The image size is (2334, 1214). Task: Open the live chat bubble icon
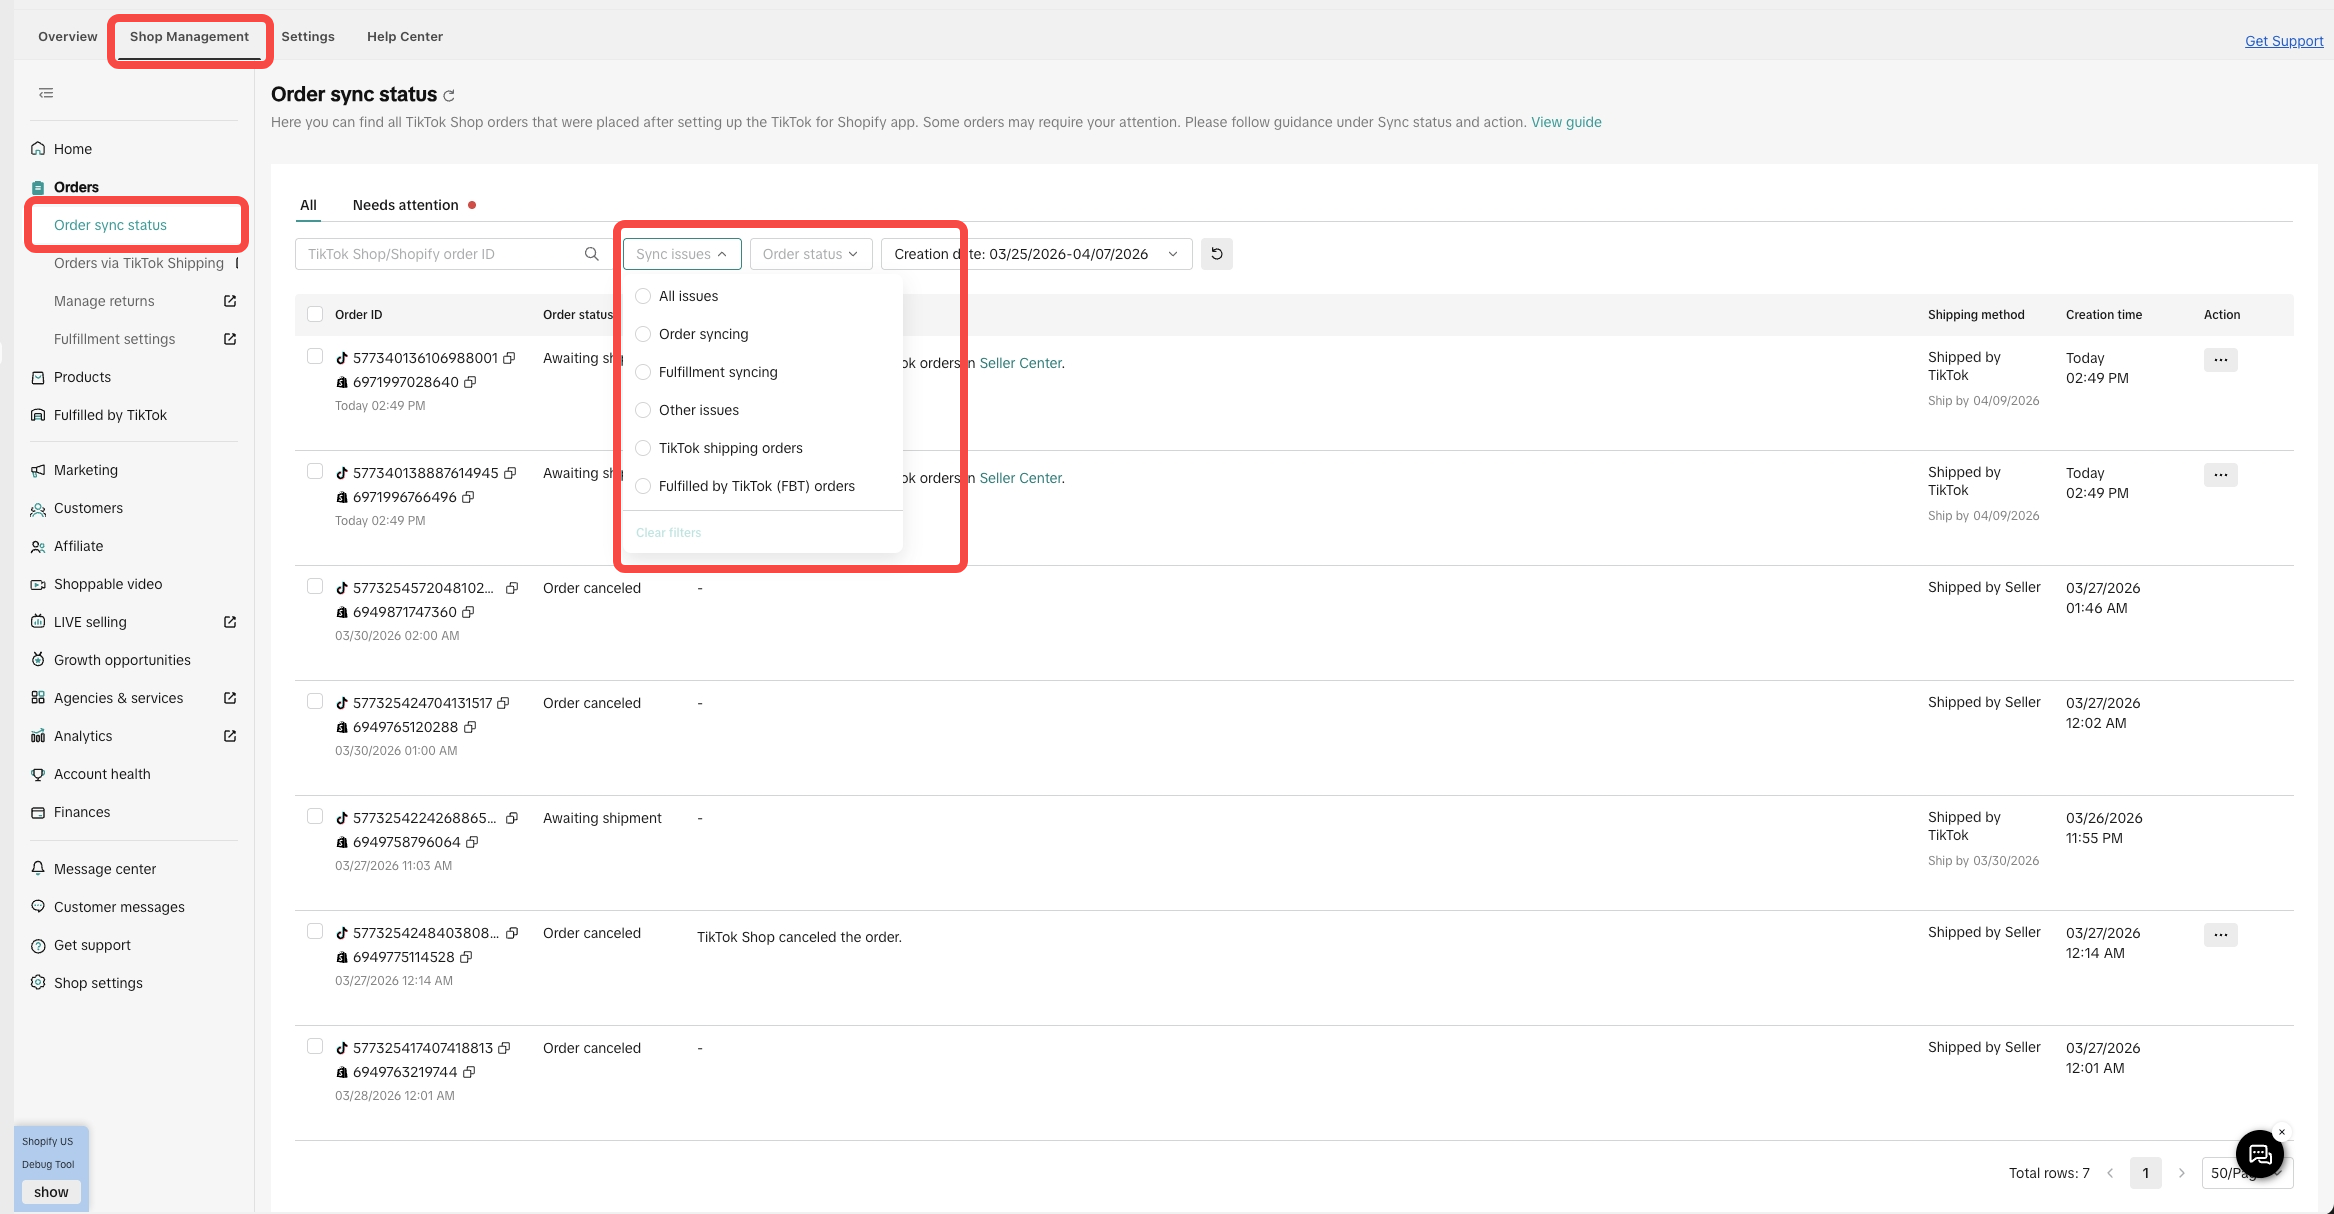tap(2259, 1155)
